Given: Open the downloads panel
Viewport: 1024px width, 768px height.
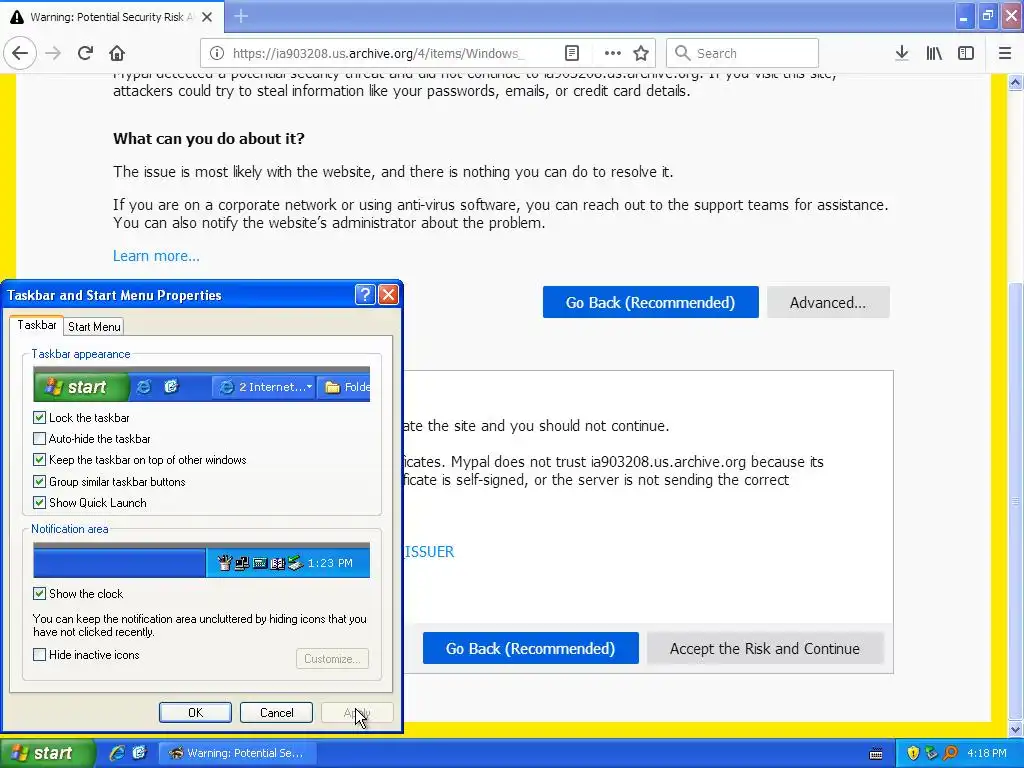Looking at the screenshot, I should click(x=902, y=53).
